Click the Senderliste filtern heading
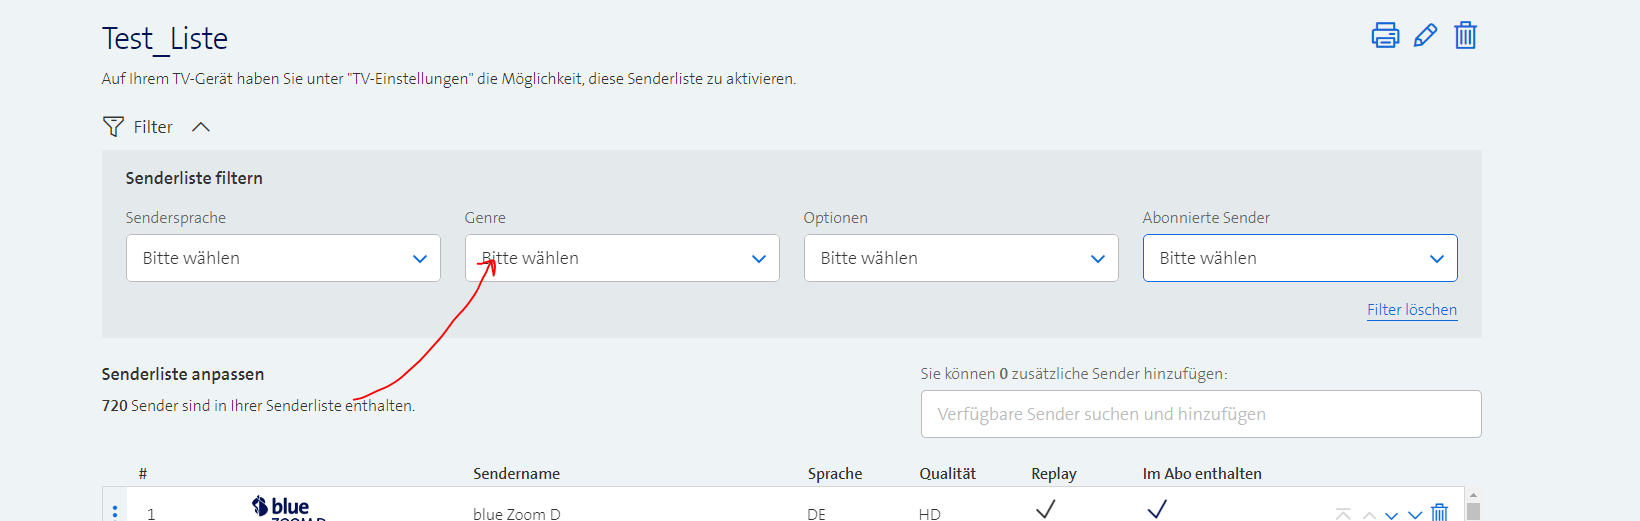The height and width of the screenshot is (521, 1640). point(194,178)
